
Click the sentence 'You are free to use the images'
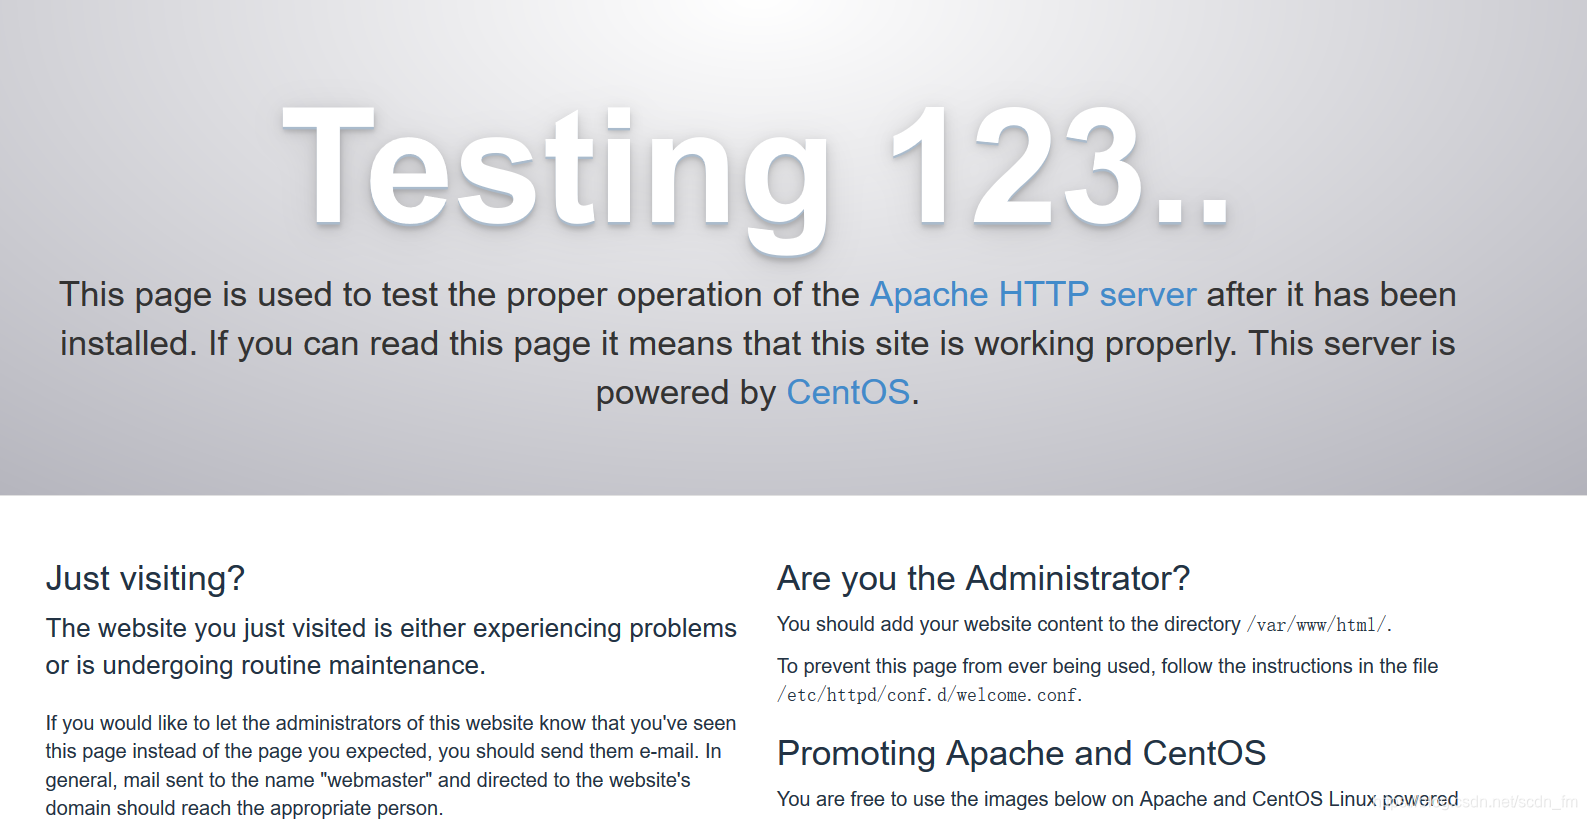tap(1117, 799)
